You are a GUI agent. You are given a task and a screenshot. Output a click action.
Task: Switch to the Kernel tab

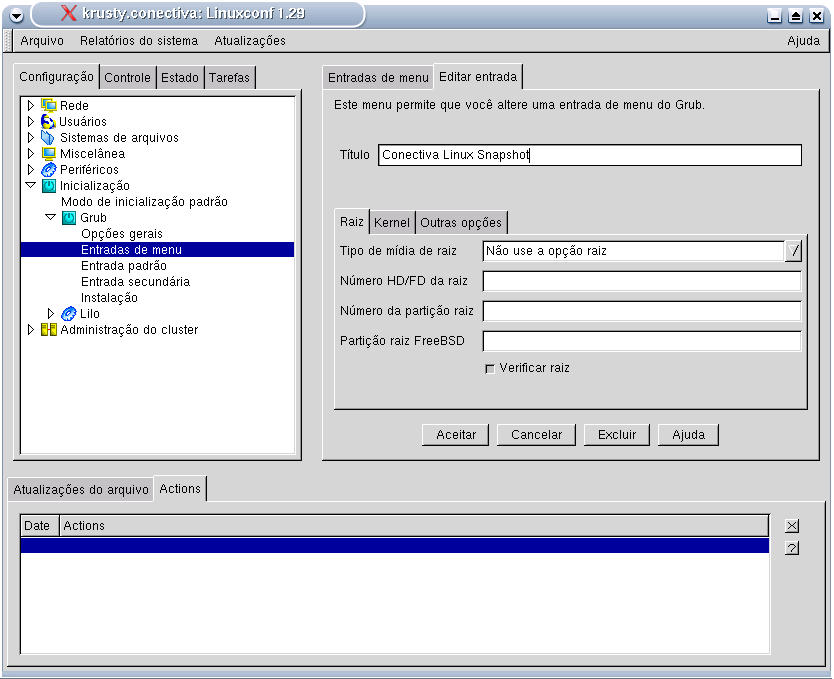[x=392, y=223]
